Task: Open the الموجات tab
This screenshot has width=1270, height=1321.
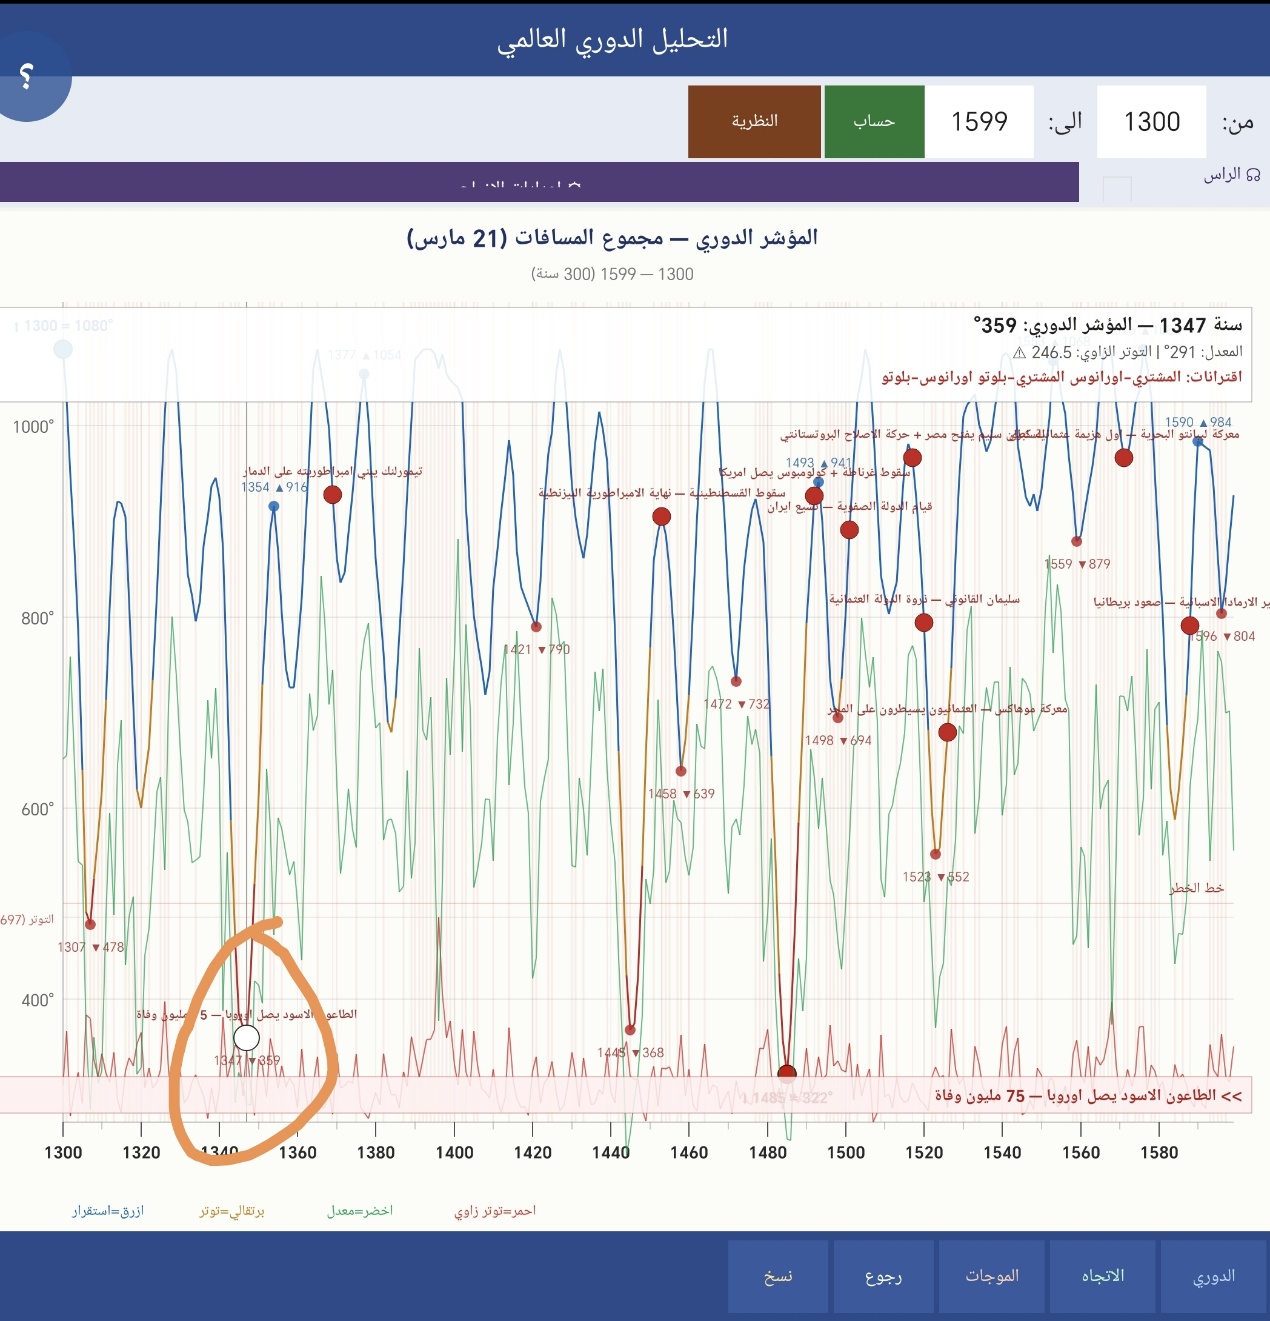Action: [991, 1276]
